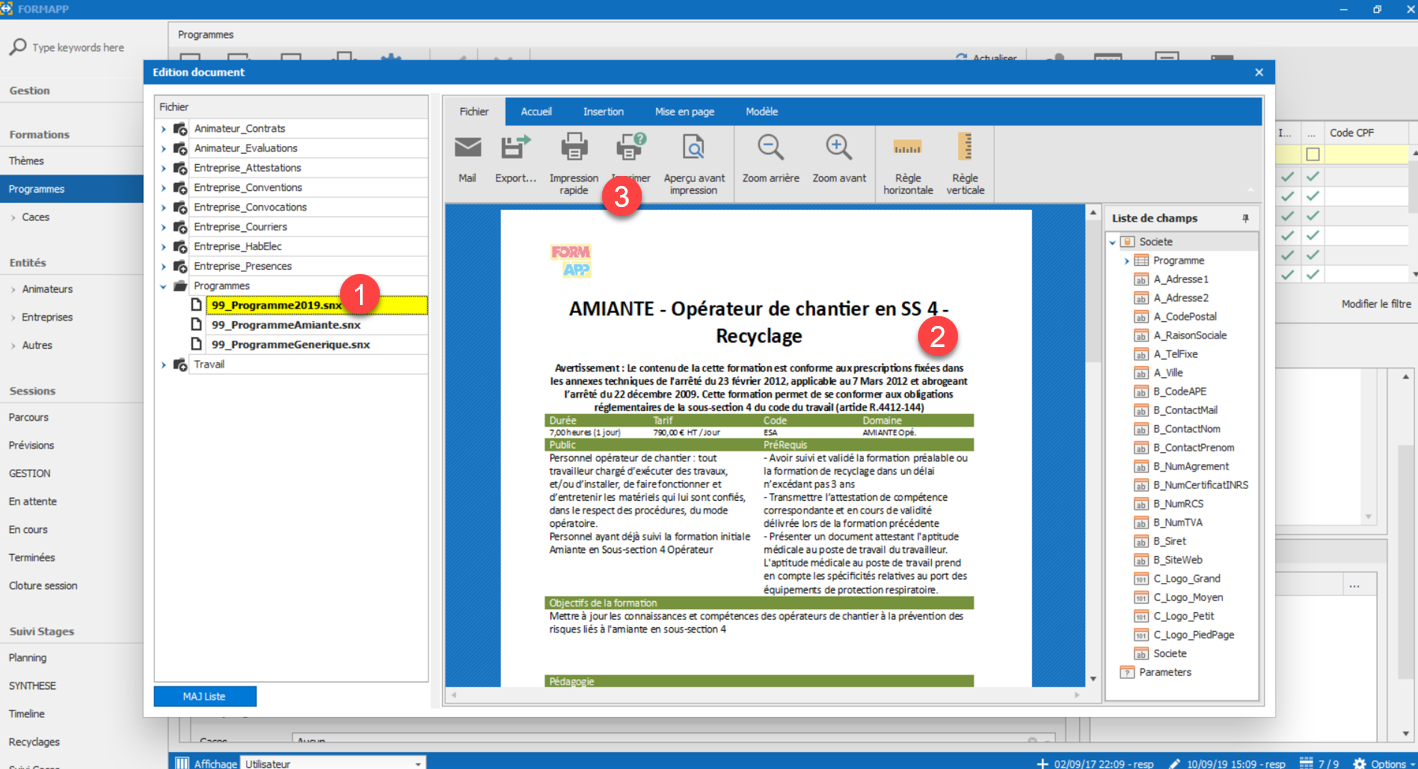Expand the Entreprise_HabElec folder
1418x769 pixels.
[x=164, y=247]
